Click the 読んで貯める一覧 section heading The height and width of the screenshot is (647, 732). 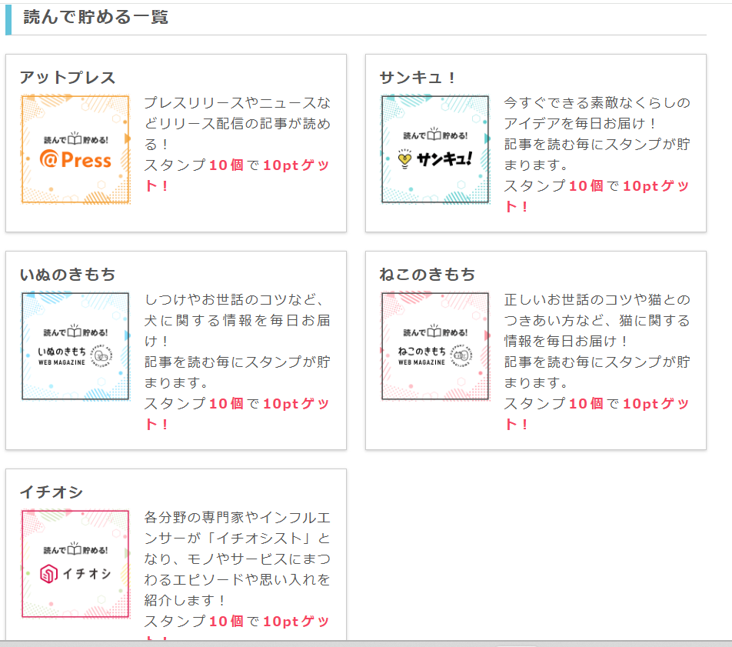pyautogui.click(x=96, y=17)
